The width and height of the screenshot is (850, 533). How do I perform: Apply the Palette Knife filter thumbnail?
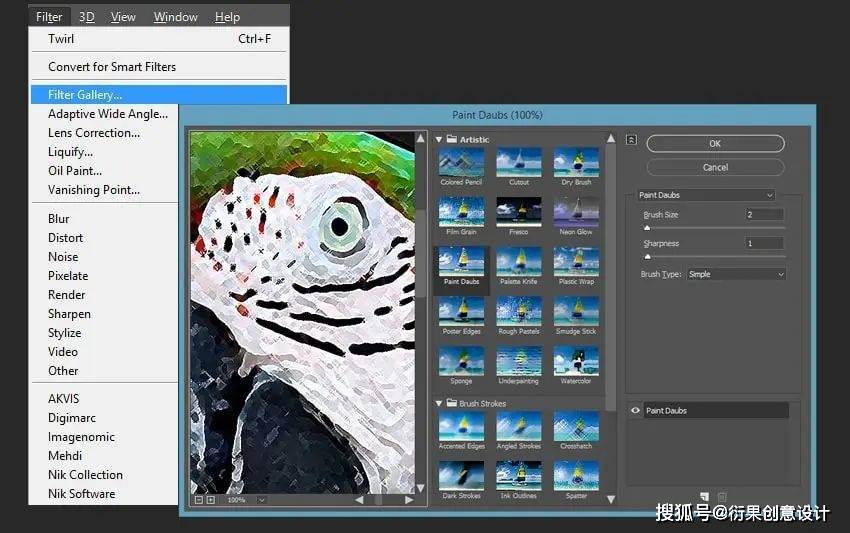(x=518, y=263)
